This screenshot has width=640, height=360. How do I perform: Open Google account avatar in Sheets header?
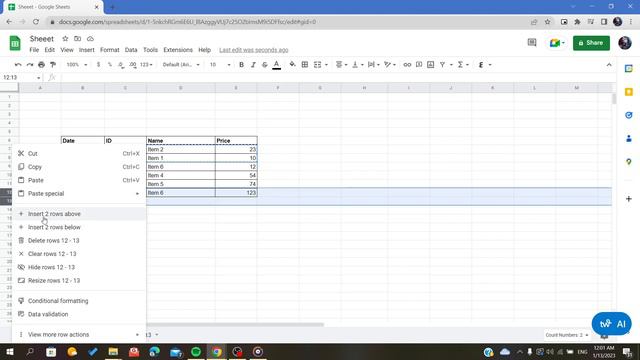pos(624,42)
